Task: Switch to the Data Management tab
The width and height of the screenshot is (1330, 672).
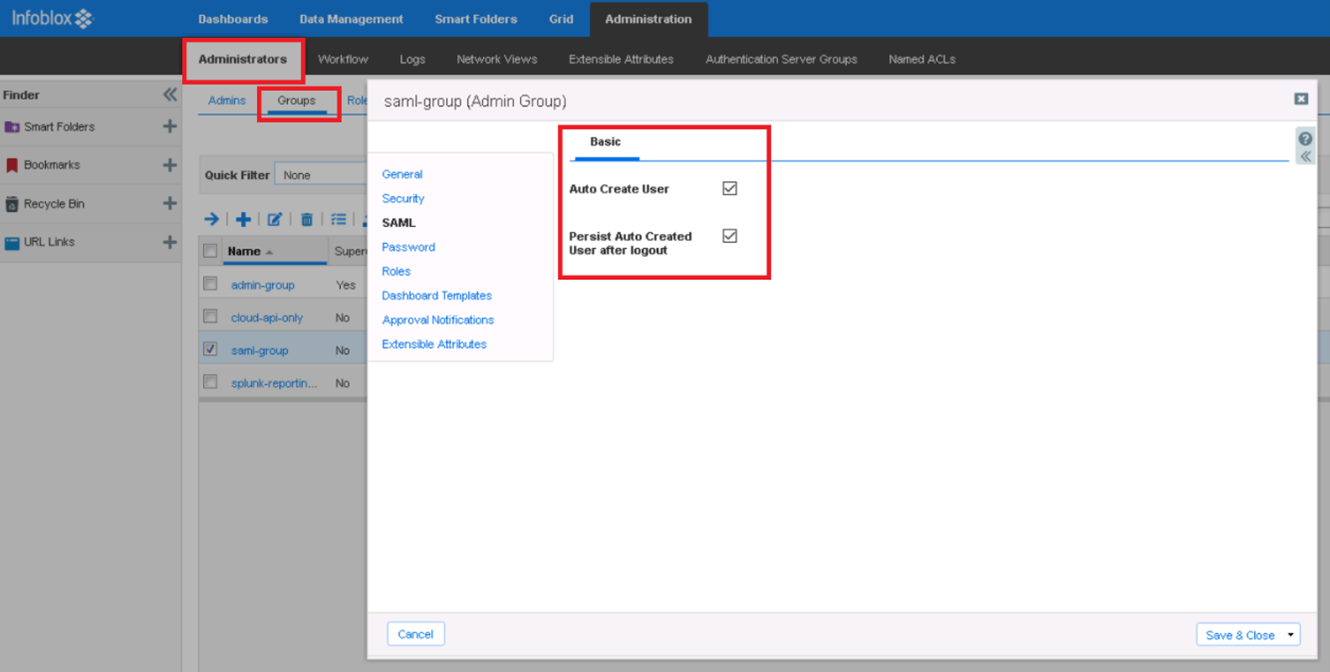Action: (x=351, y=19)
